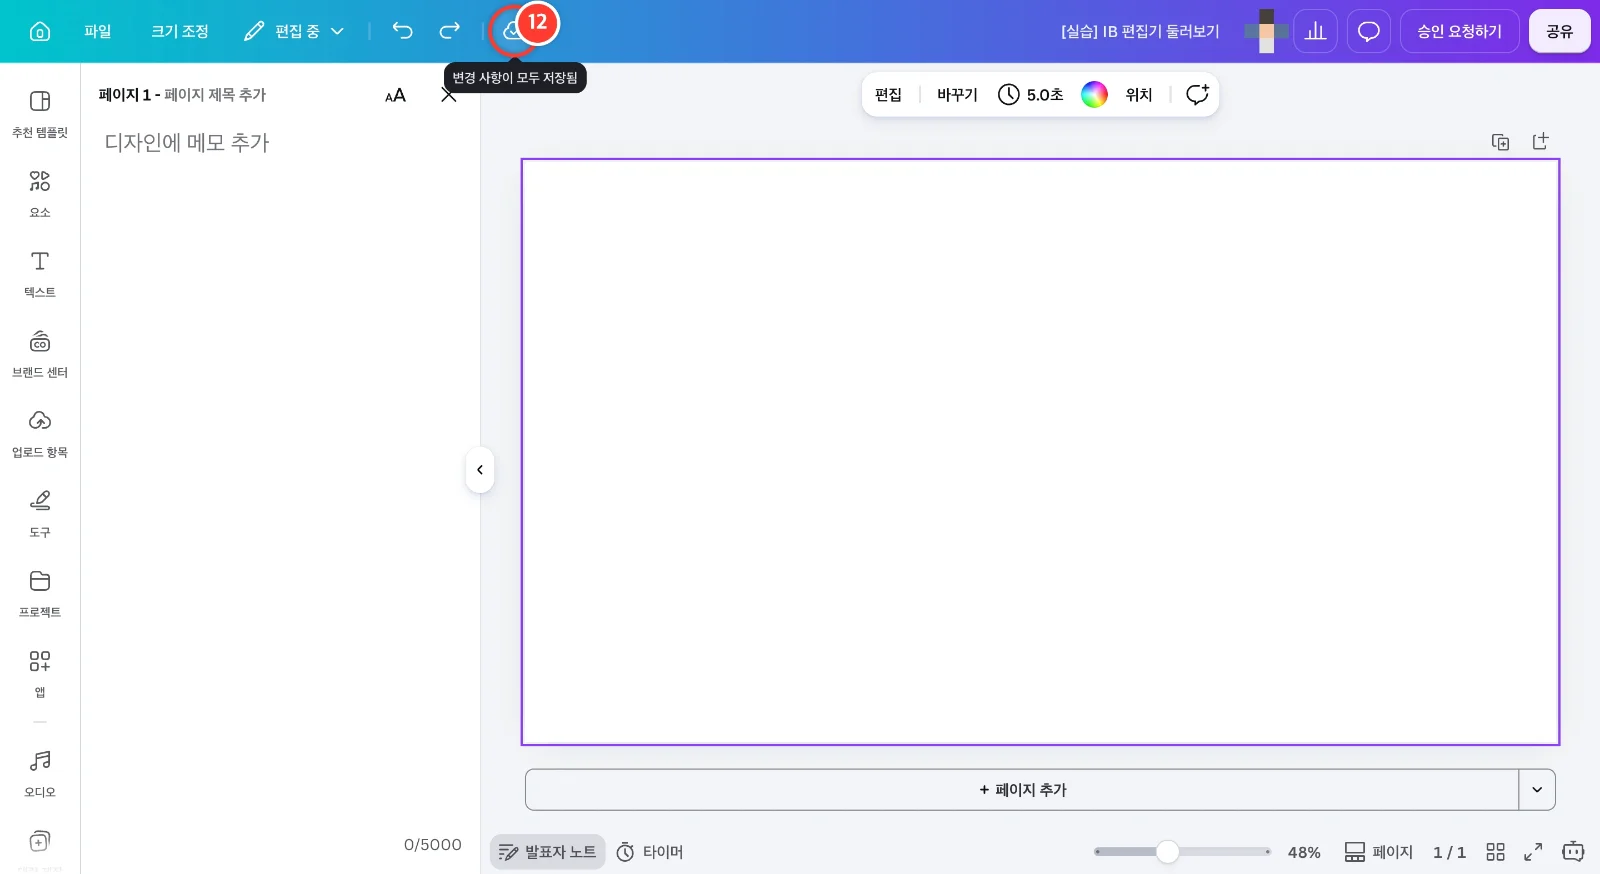This screenshot has height=874, width=1600.
Task: Add a comment with the bubble-plus icon
Action: [1197, 95]
